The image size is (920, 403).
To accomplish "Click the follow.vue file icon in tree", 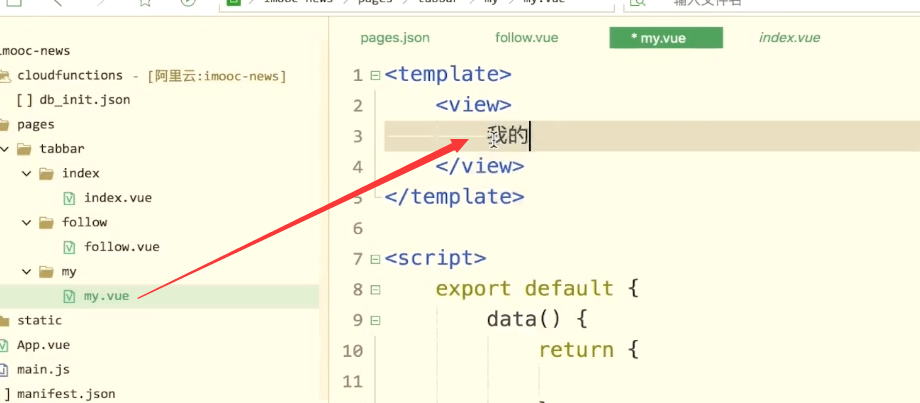I will click(69, 247).
